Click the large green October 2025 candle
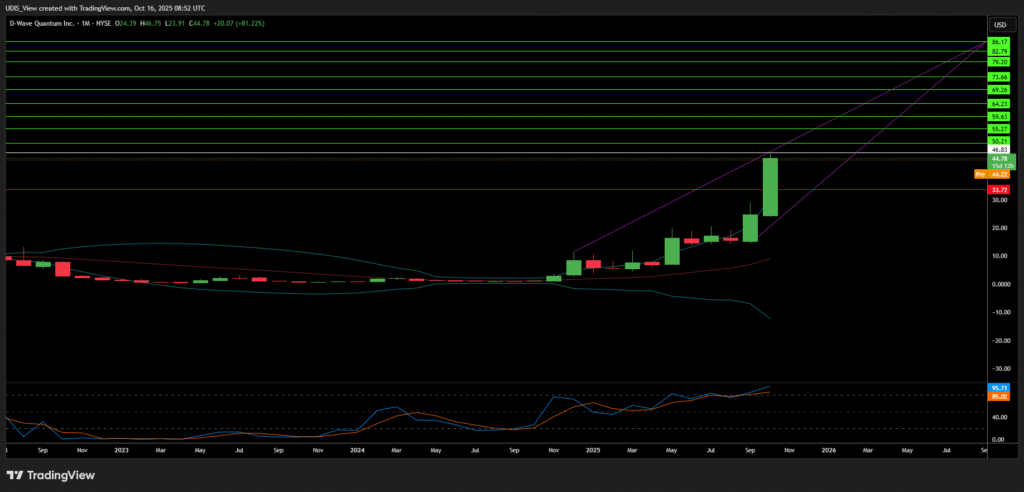Viewport: 1024px width, 492px height. 770,186
